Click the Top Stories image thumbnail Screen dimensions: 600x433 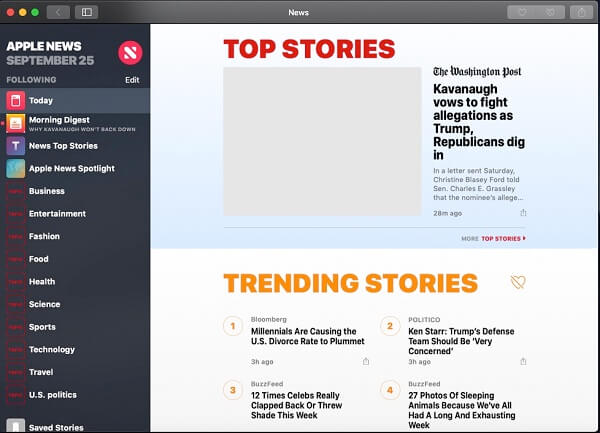(x=322, y=141)
